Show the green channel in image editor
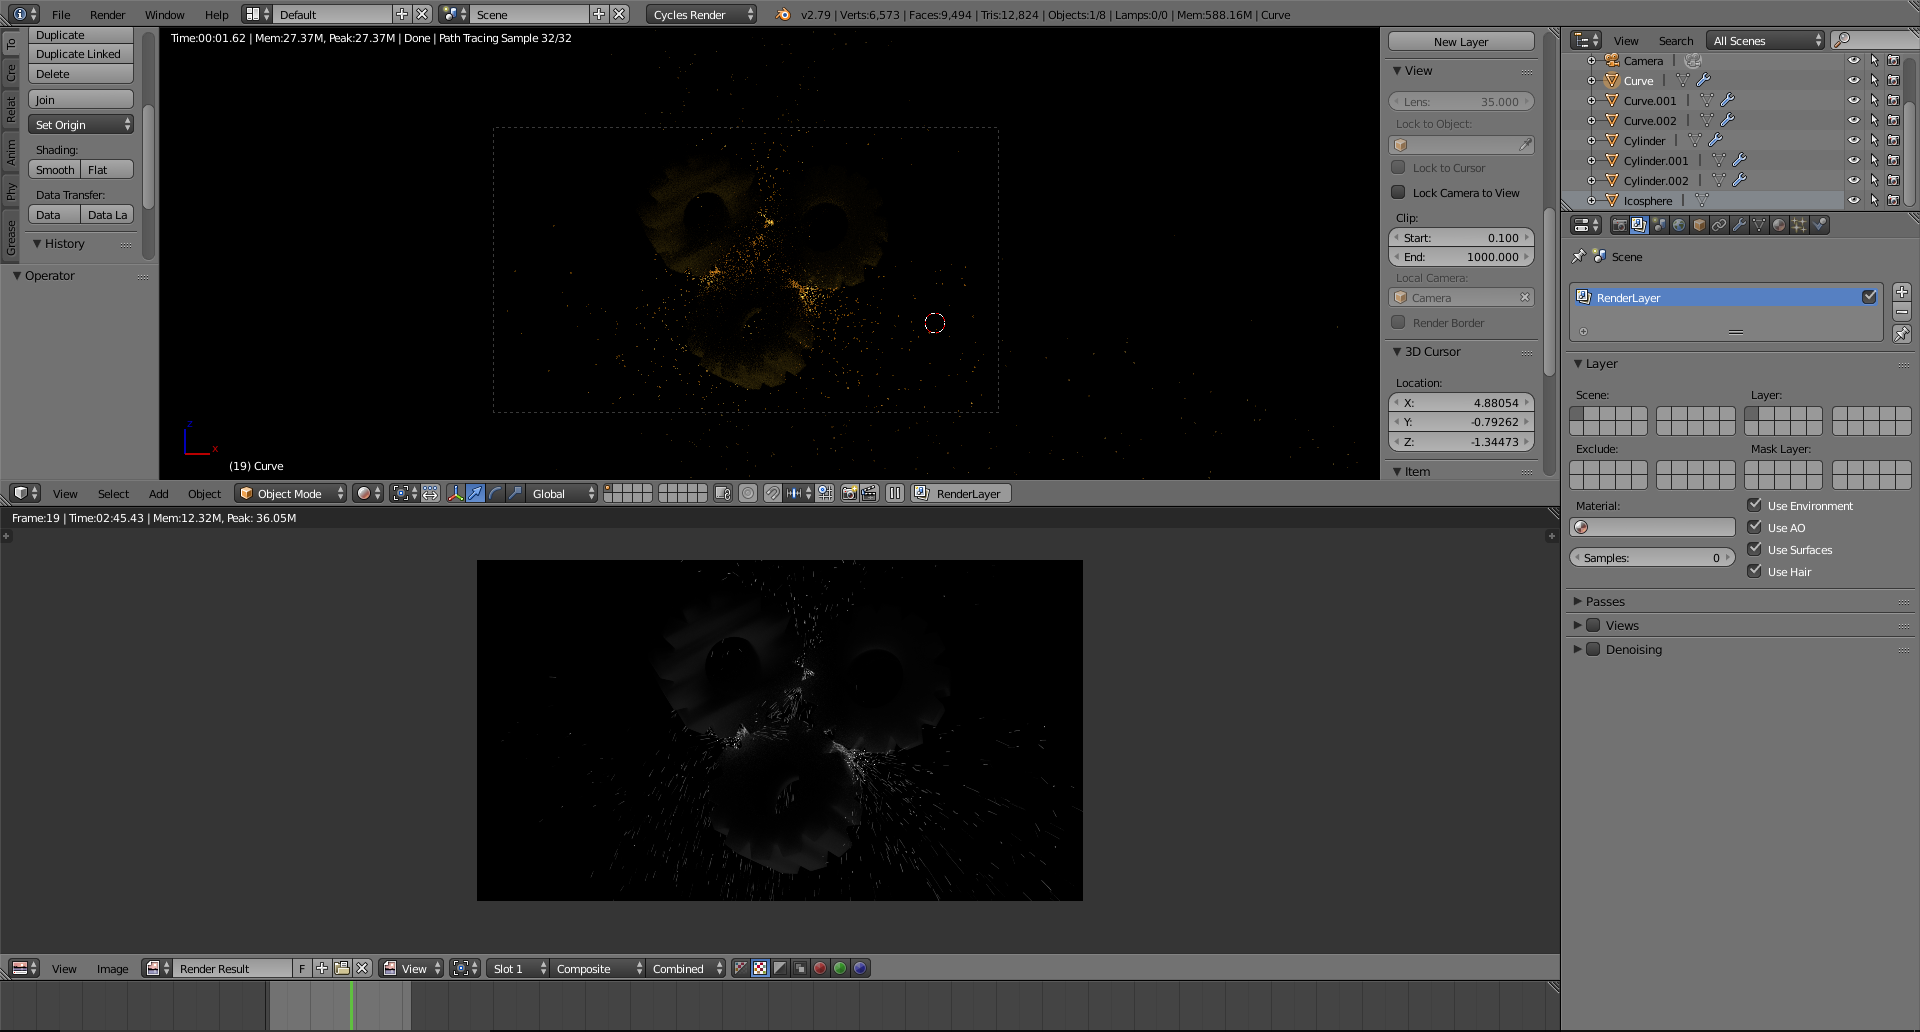 pyautogui.click(x=840, y=968)
